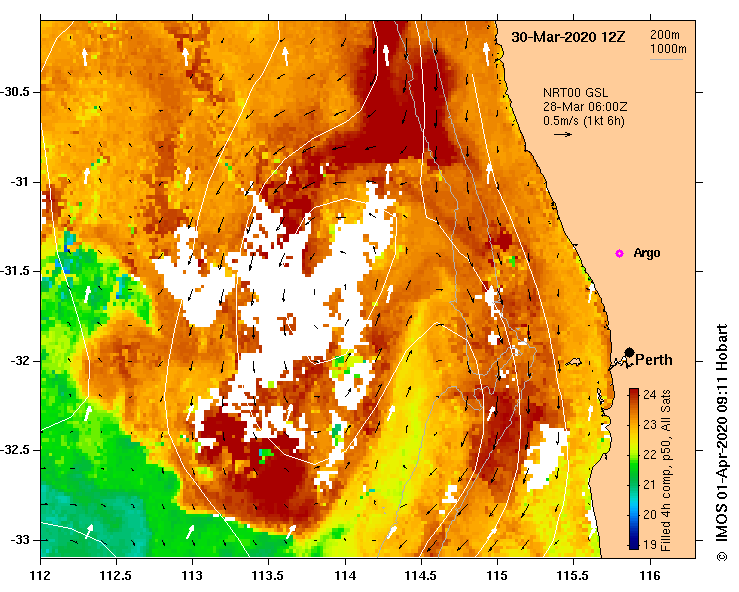Click the Filled 4h comp colorbar caption
Viewport: 739px width, 592px height.
(665, 470)
